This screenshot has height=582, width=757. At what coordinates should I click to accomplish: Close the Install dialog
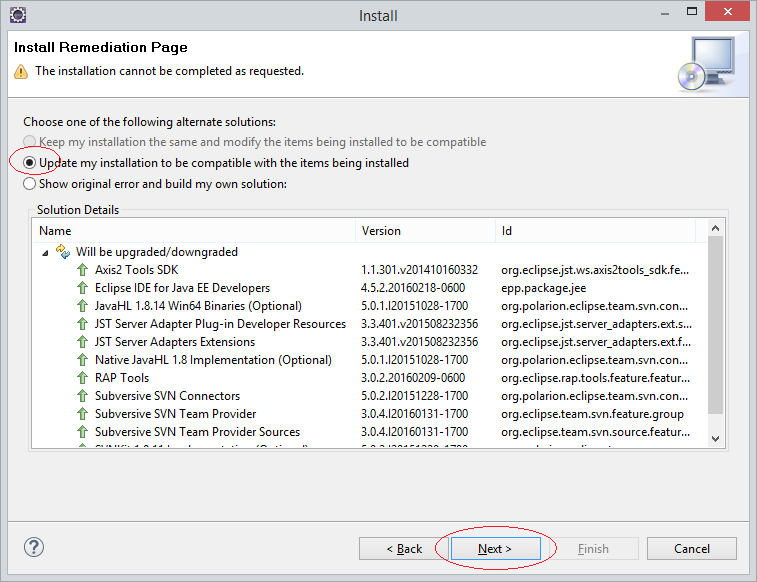tap(728, 12)
